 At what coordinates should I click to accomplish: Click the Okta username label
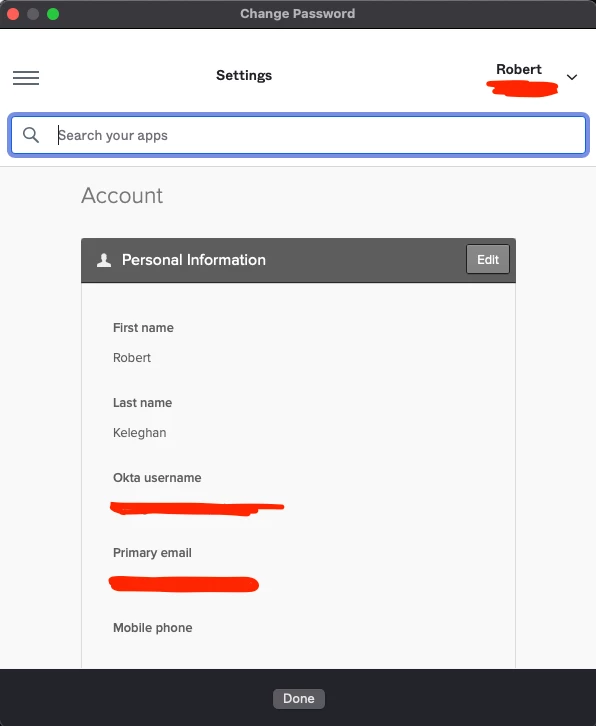tap(157, 478)
